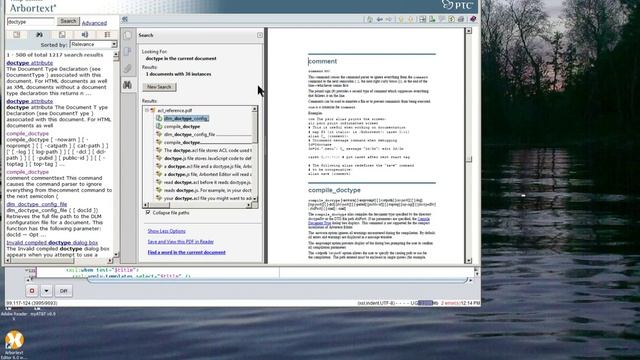Open the 'dlm_doctype_config_file' result link in left panel
The width and height of the screenshot is (640, 360).
37,204
